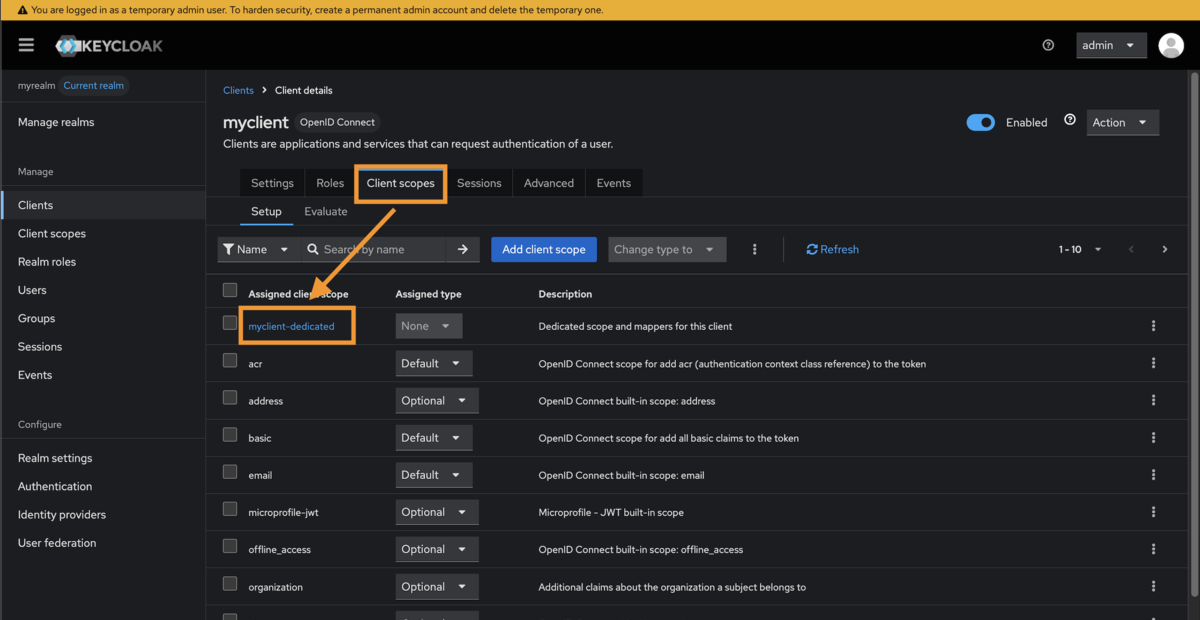Change assigned type for acr scope
The width and height of the screenshot is (1200, 620).
[x=434, y=363]
